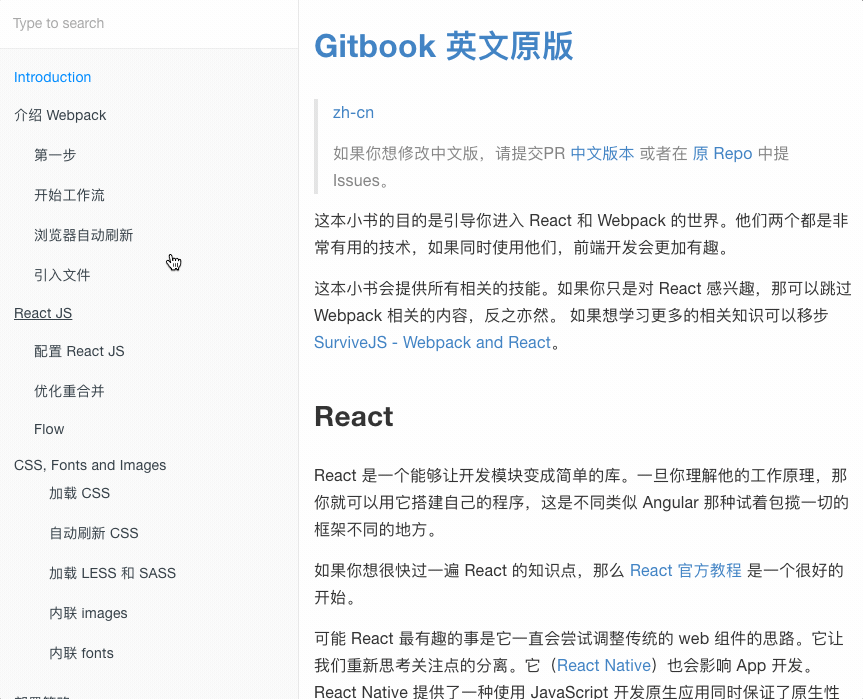
Task: Go to '开始工作流' in the sidebar
Action: tap(69, 195)
